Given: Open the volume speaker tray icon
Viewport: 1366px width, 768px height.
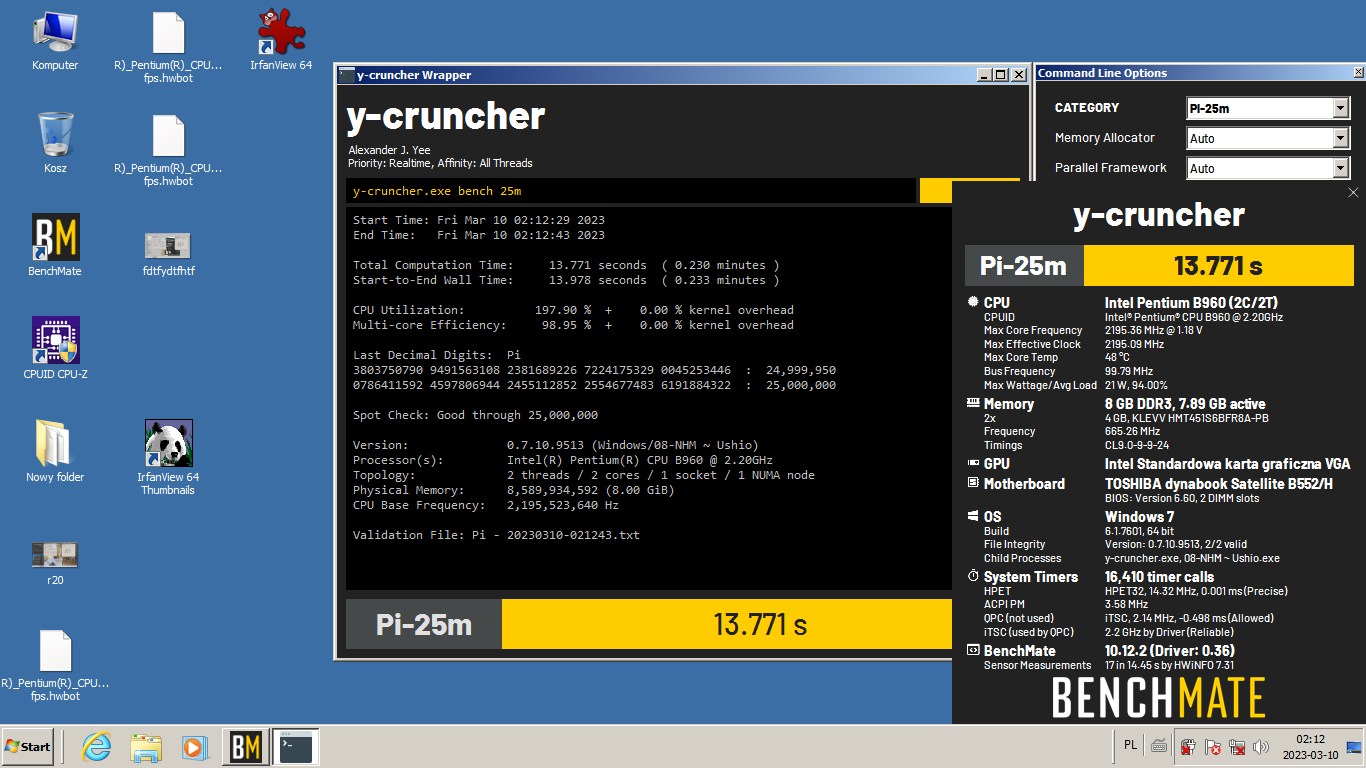Looking at the screenshot, I should click(1261, 746).
